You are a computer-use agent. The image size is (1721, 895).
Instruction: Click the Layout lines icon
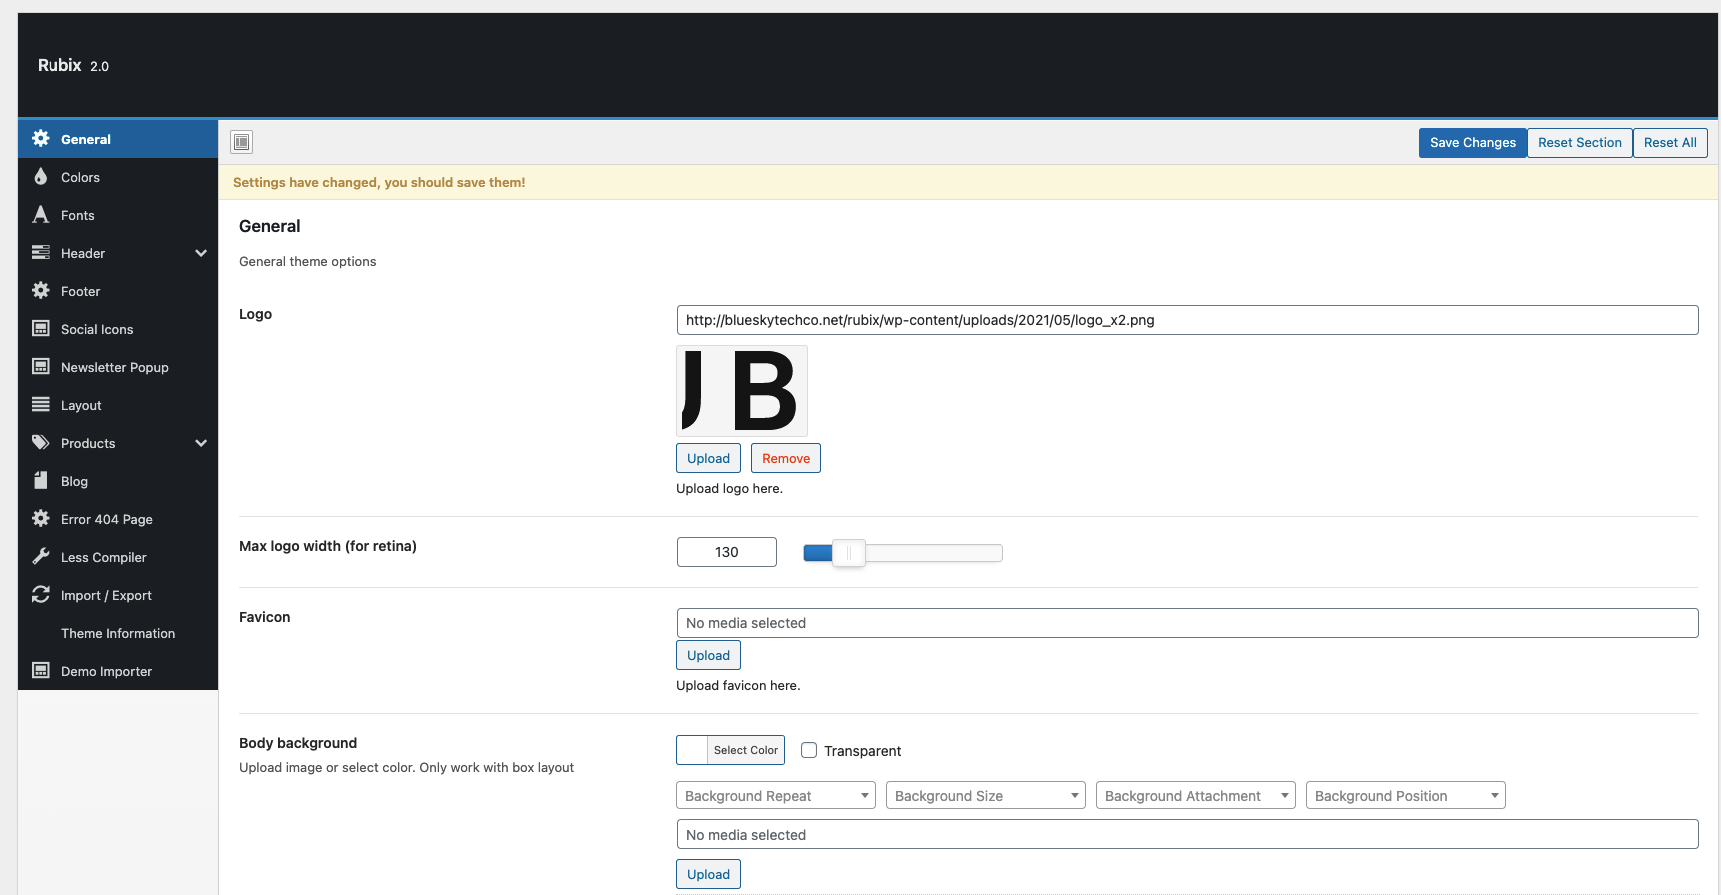41,405
